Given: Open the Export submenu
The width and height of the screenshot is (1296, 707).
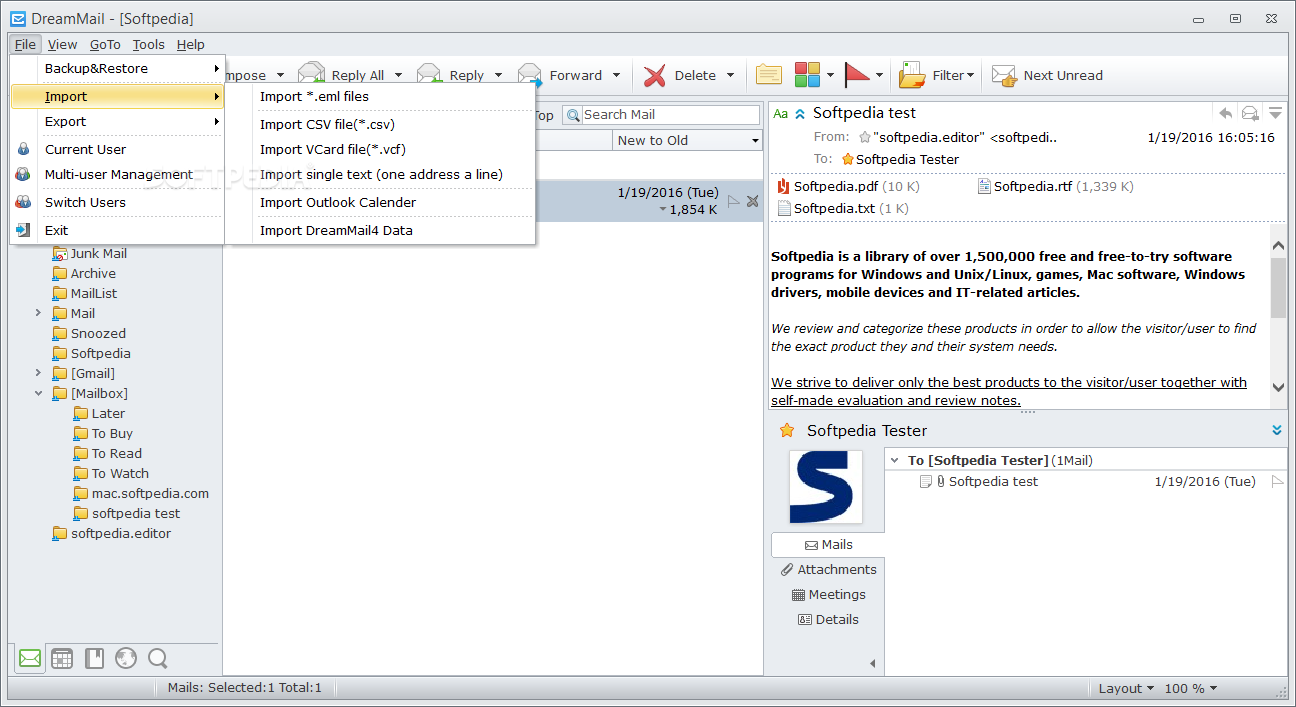Looking at the screenshot, I should click(117, 121).
